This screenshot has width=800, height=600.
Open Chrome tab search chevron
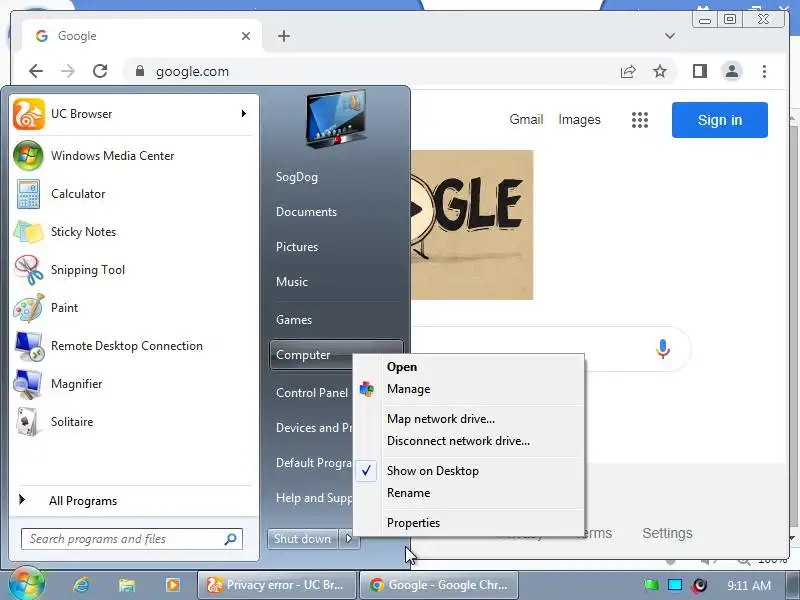click(x=670, y=36)
